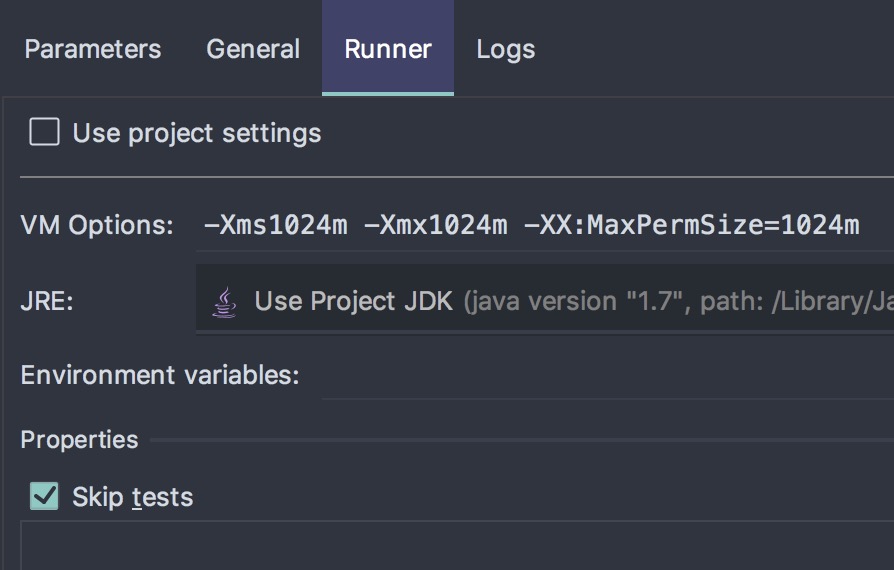Open the General tab
The image size is (894, 570).
pyautogui.click(x=253, y=49)
